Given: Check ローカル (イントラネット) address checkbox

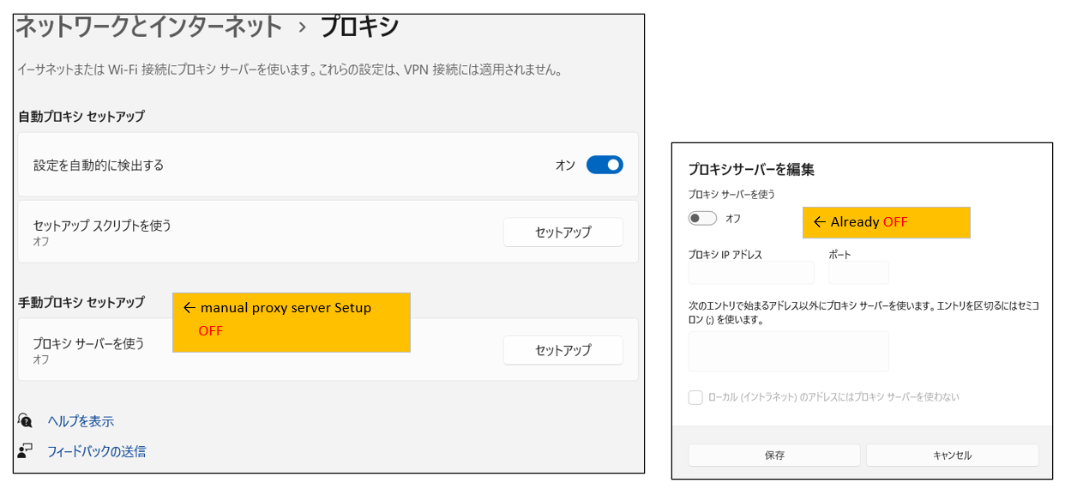Looking at the screenshot, I should coord(696,397).
